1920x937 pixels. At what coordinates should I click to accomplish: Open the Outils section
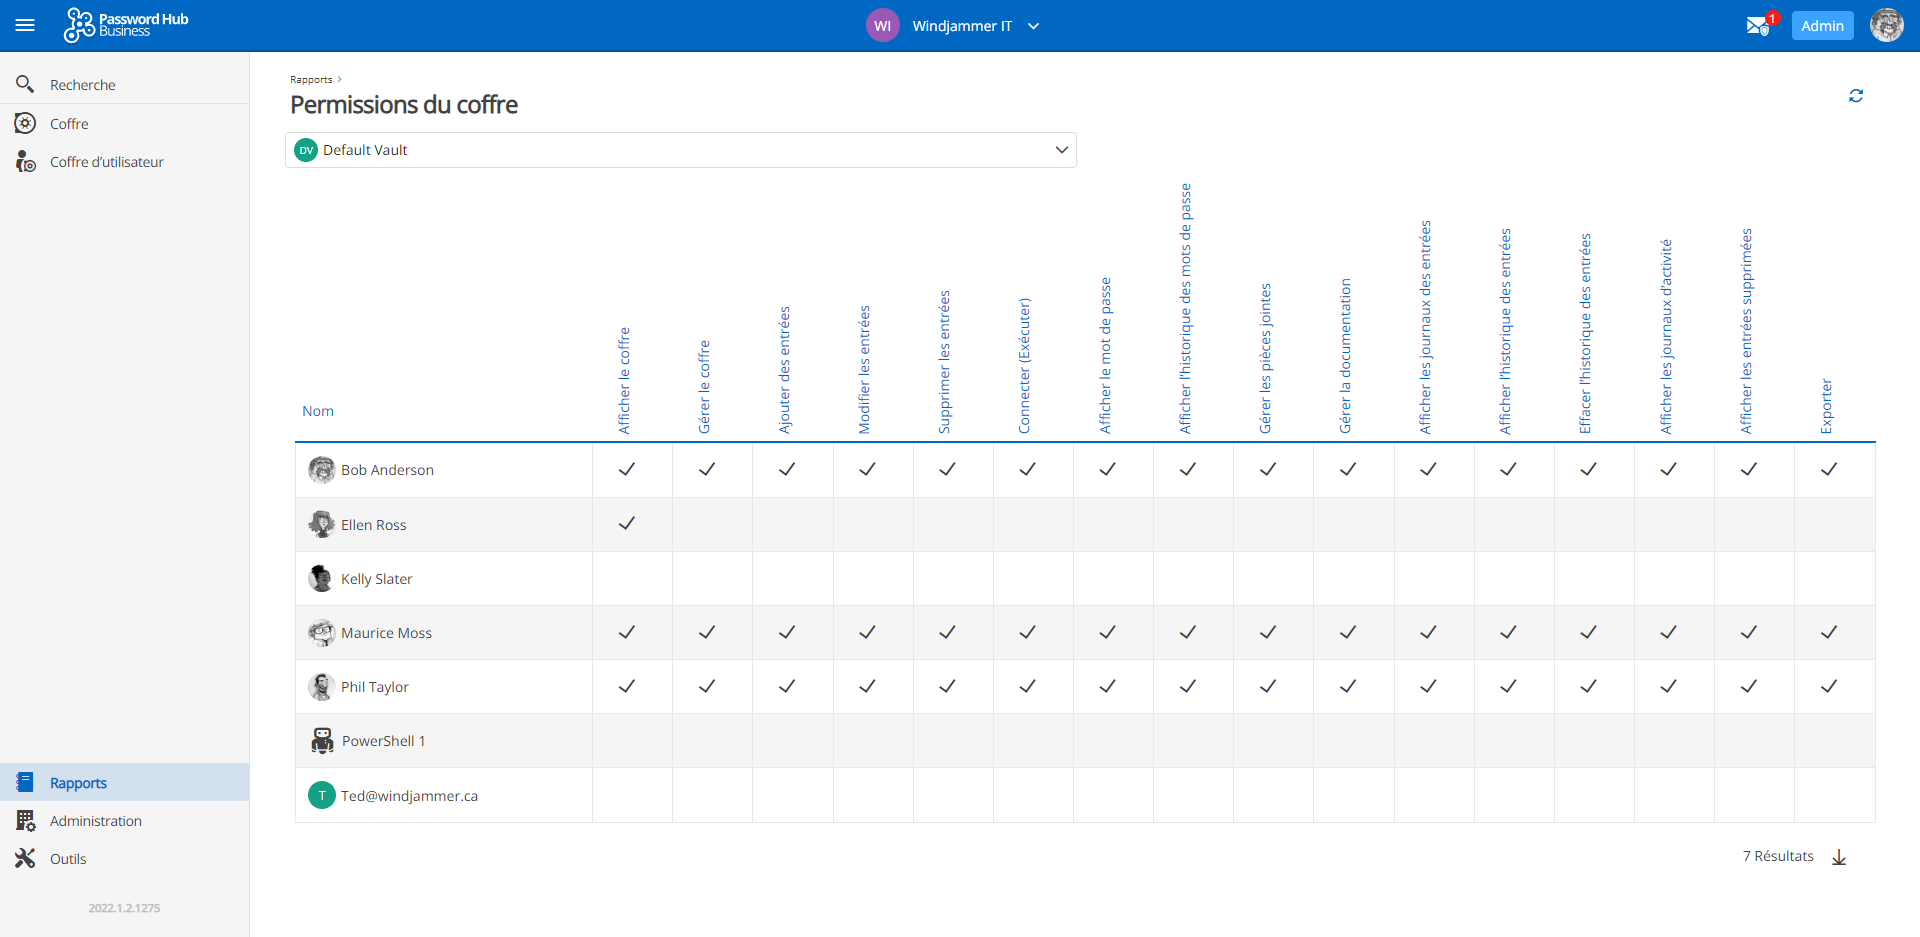point(68,859)
